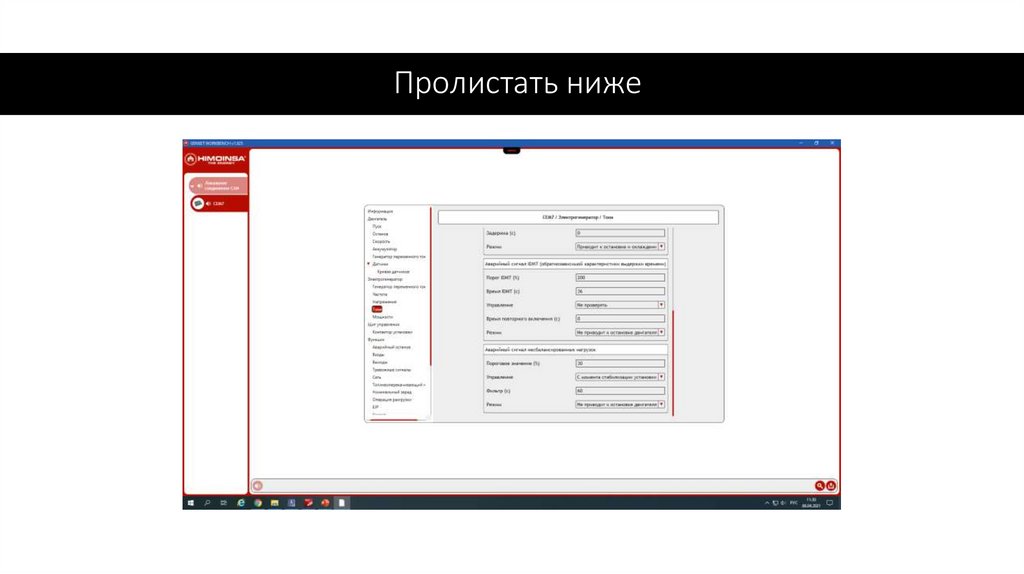
Task: Select Аккумулятор in the settings tree
Action: click(x=385, y=249)
